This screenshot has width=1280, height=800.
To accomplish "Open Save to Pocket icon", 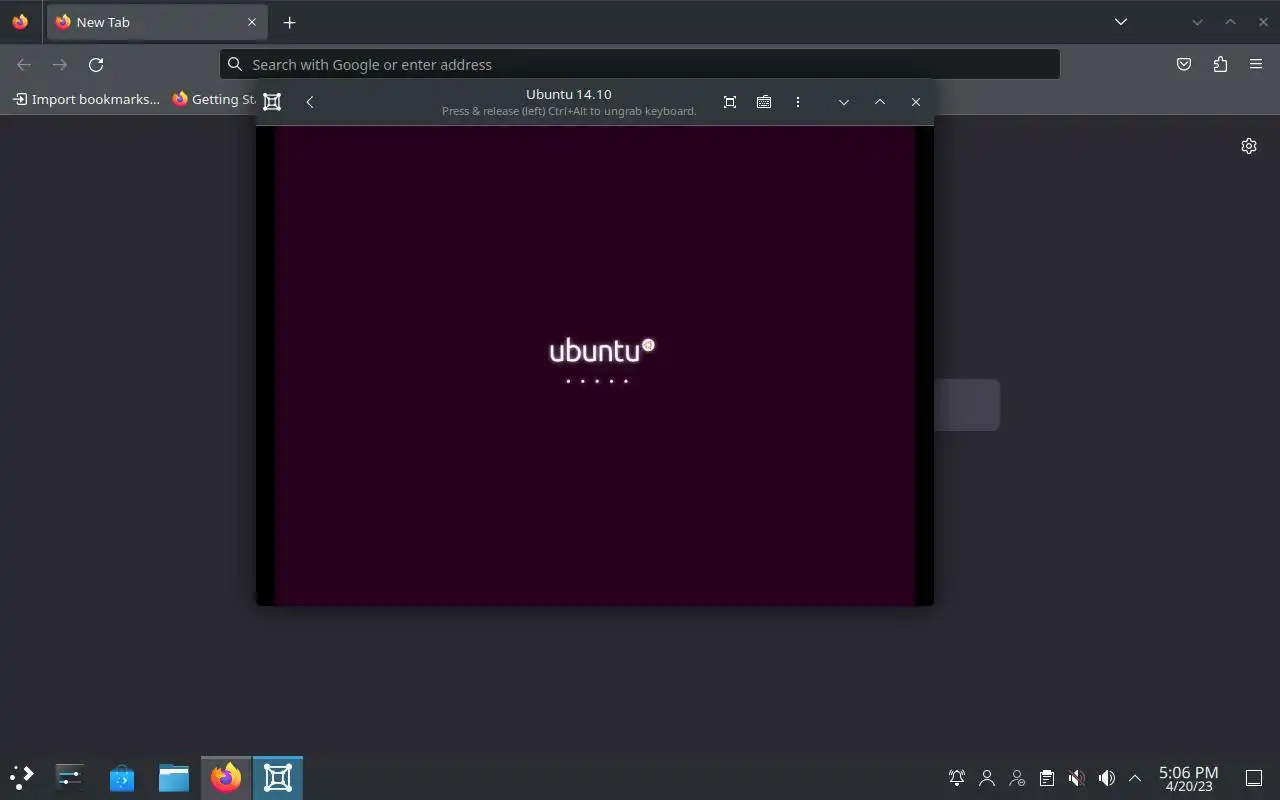I will pos(1184,65).
